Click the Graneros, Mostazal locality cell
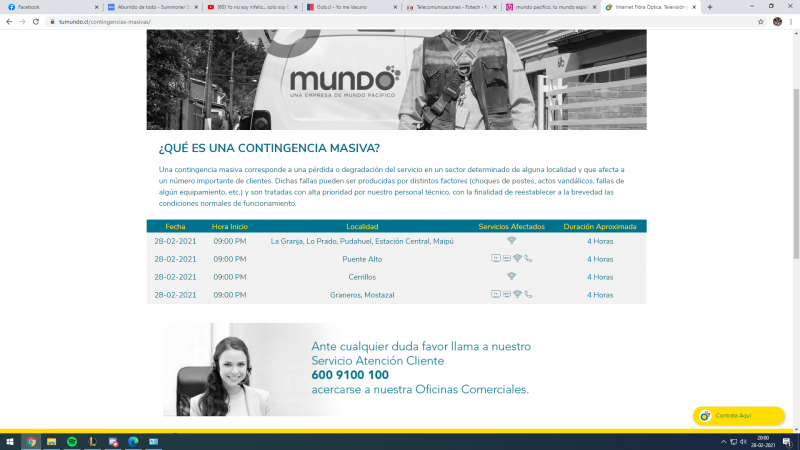The height and width of the screenshot is (450, 800). click(362, 295)
